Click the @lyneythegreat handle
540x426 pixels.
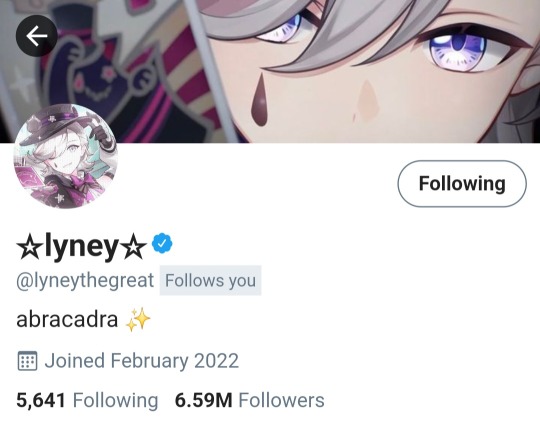(85, 281)
